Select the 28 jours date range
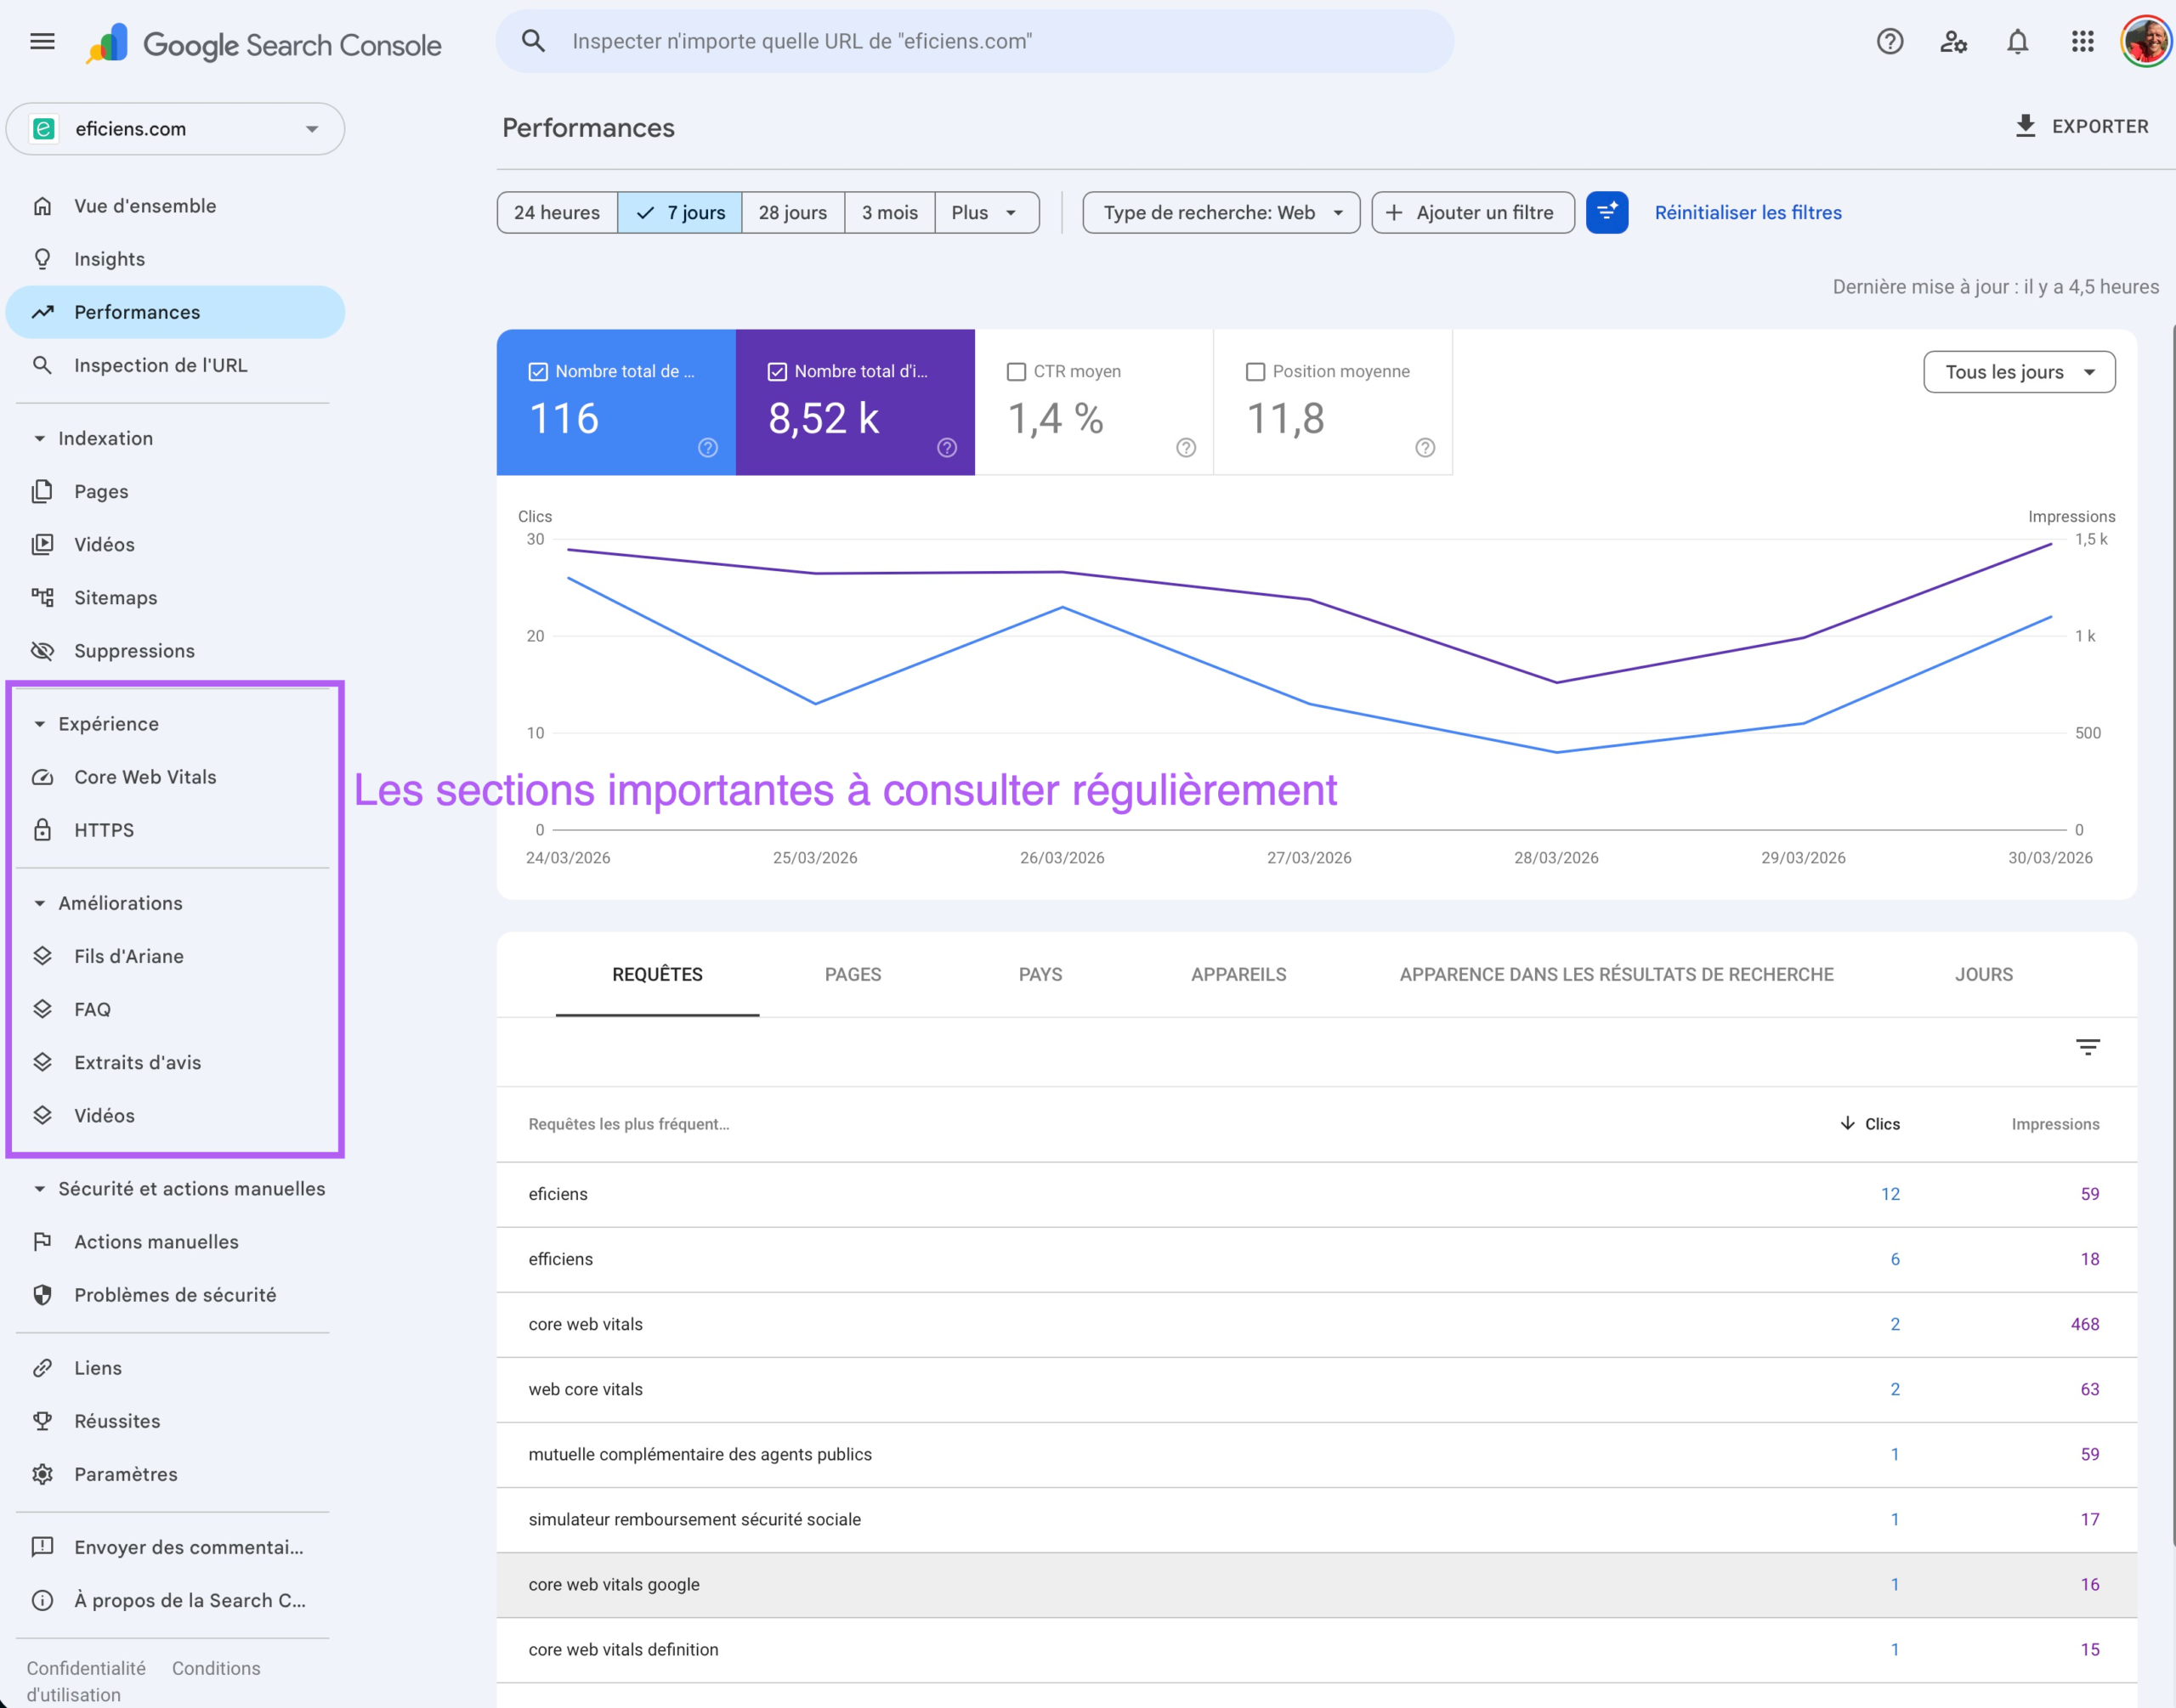Image resolution: width=2176 pixels, height=1708 pixels. [x=792, y=212]
